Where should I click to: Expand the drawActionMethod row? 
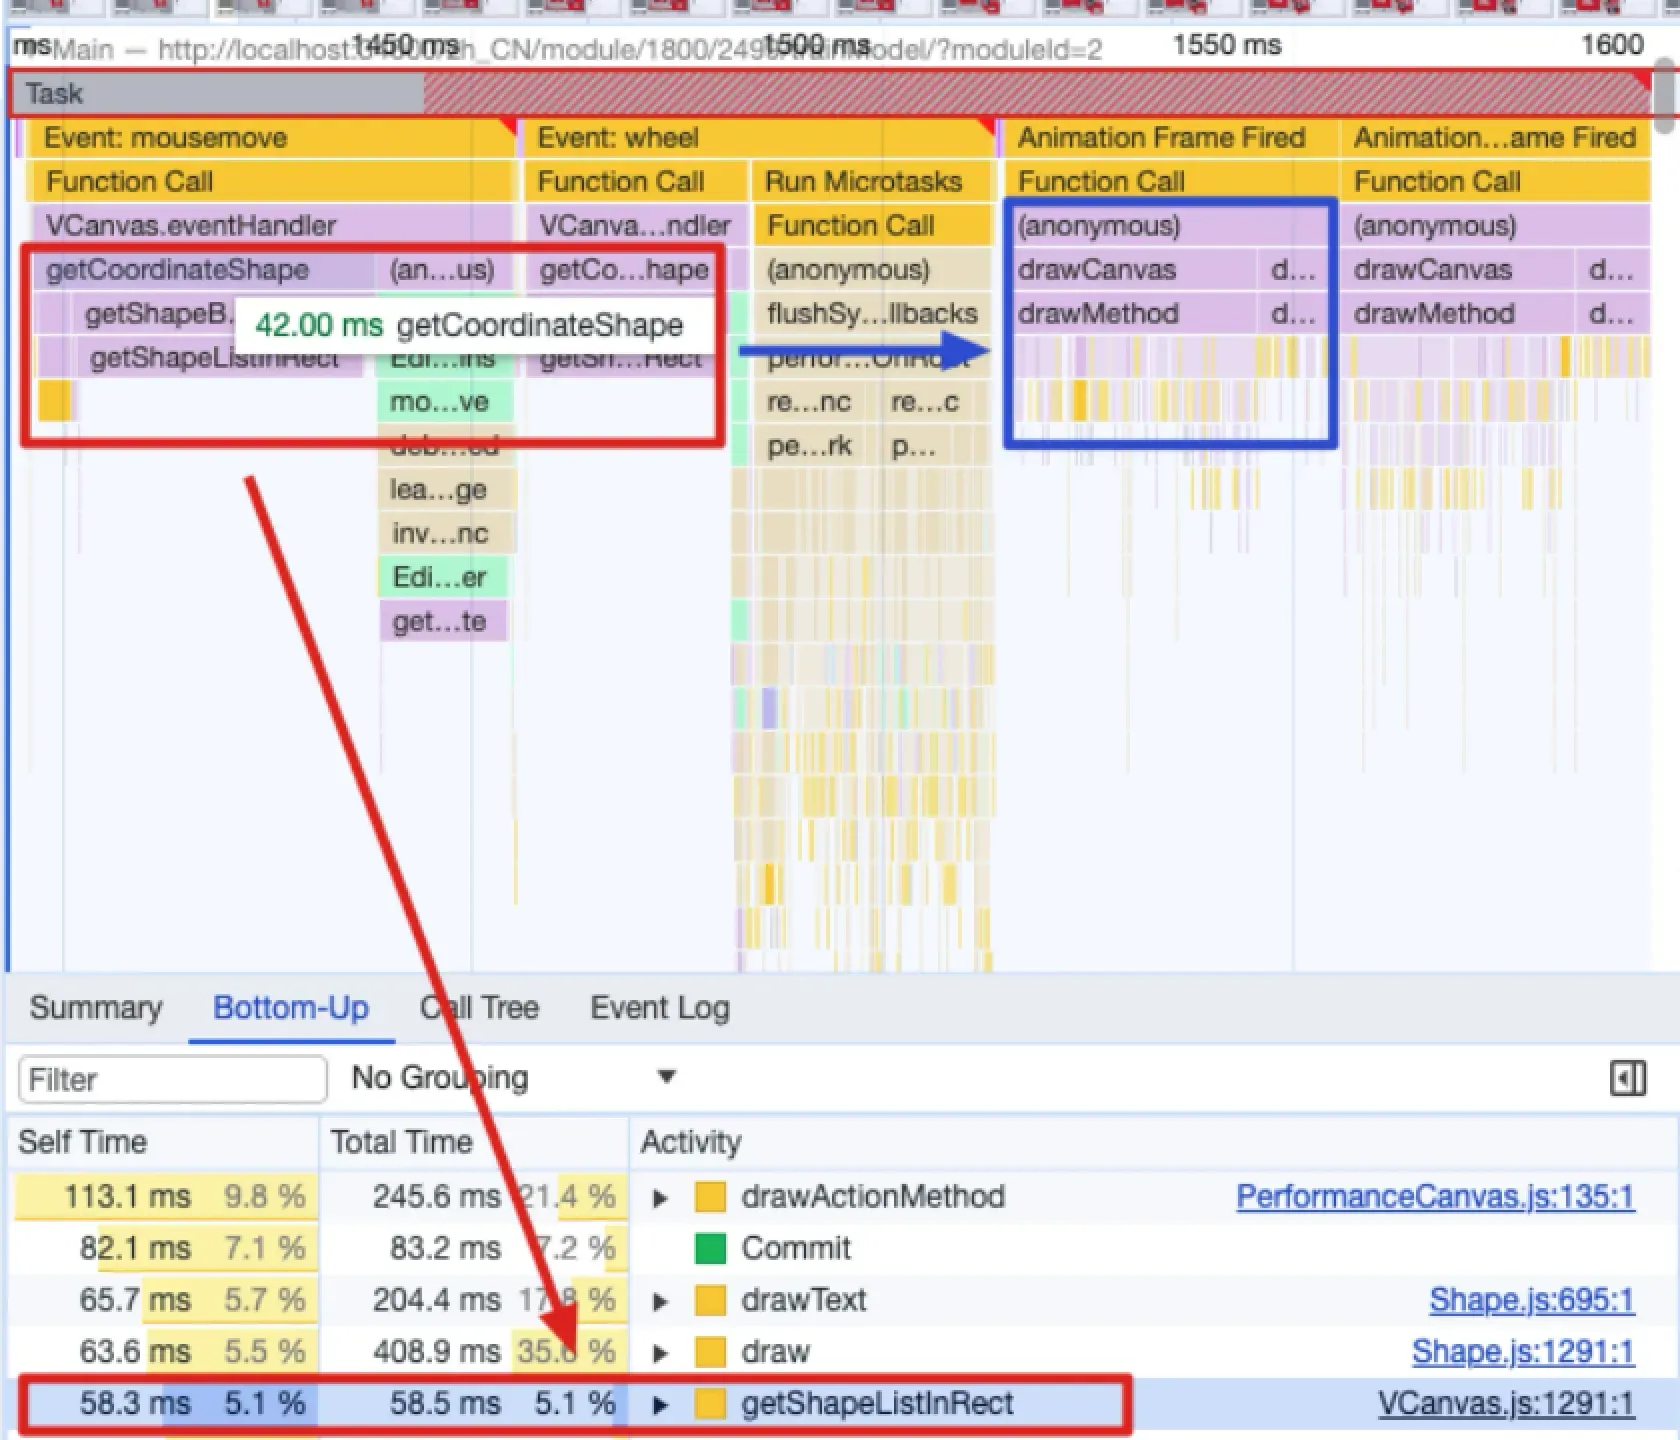(660, 1198)
